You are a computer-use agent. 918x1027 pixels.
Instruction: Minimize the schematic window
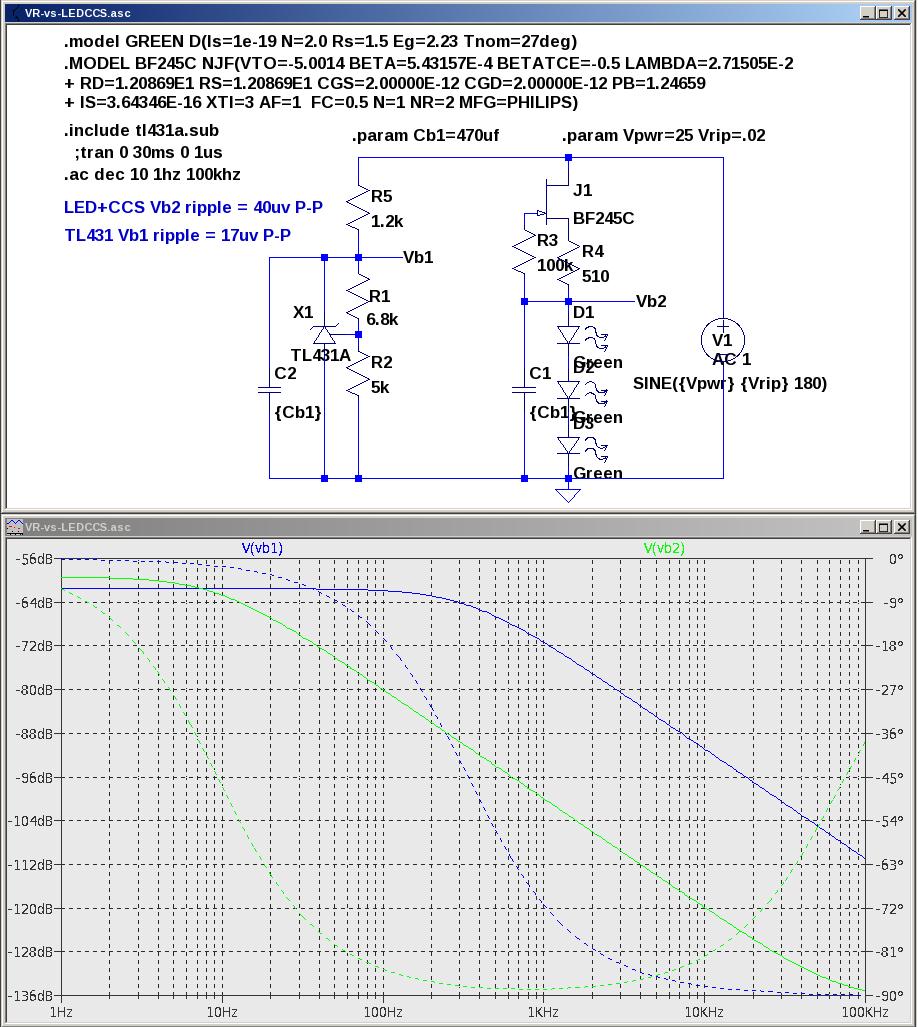coord(866,12)
